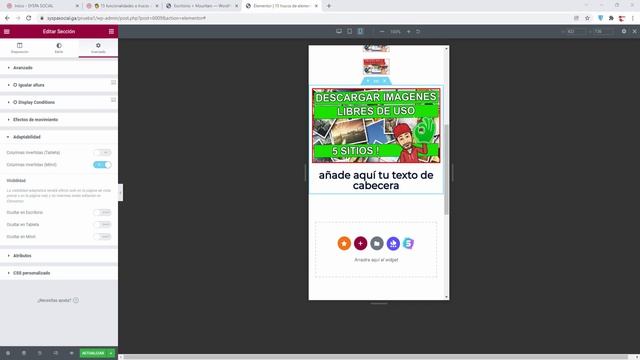Select the mobile device preview

coord(360,31)
